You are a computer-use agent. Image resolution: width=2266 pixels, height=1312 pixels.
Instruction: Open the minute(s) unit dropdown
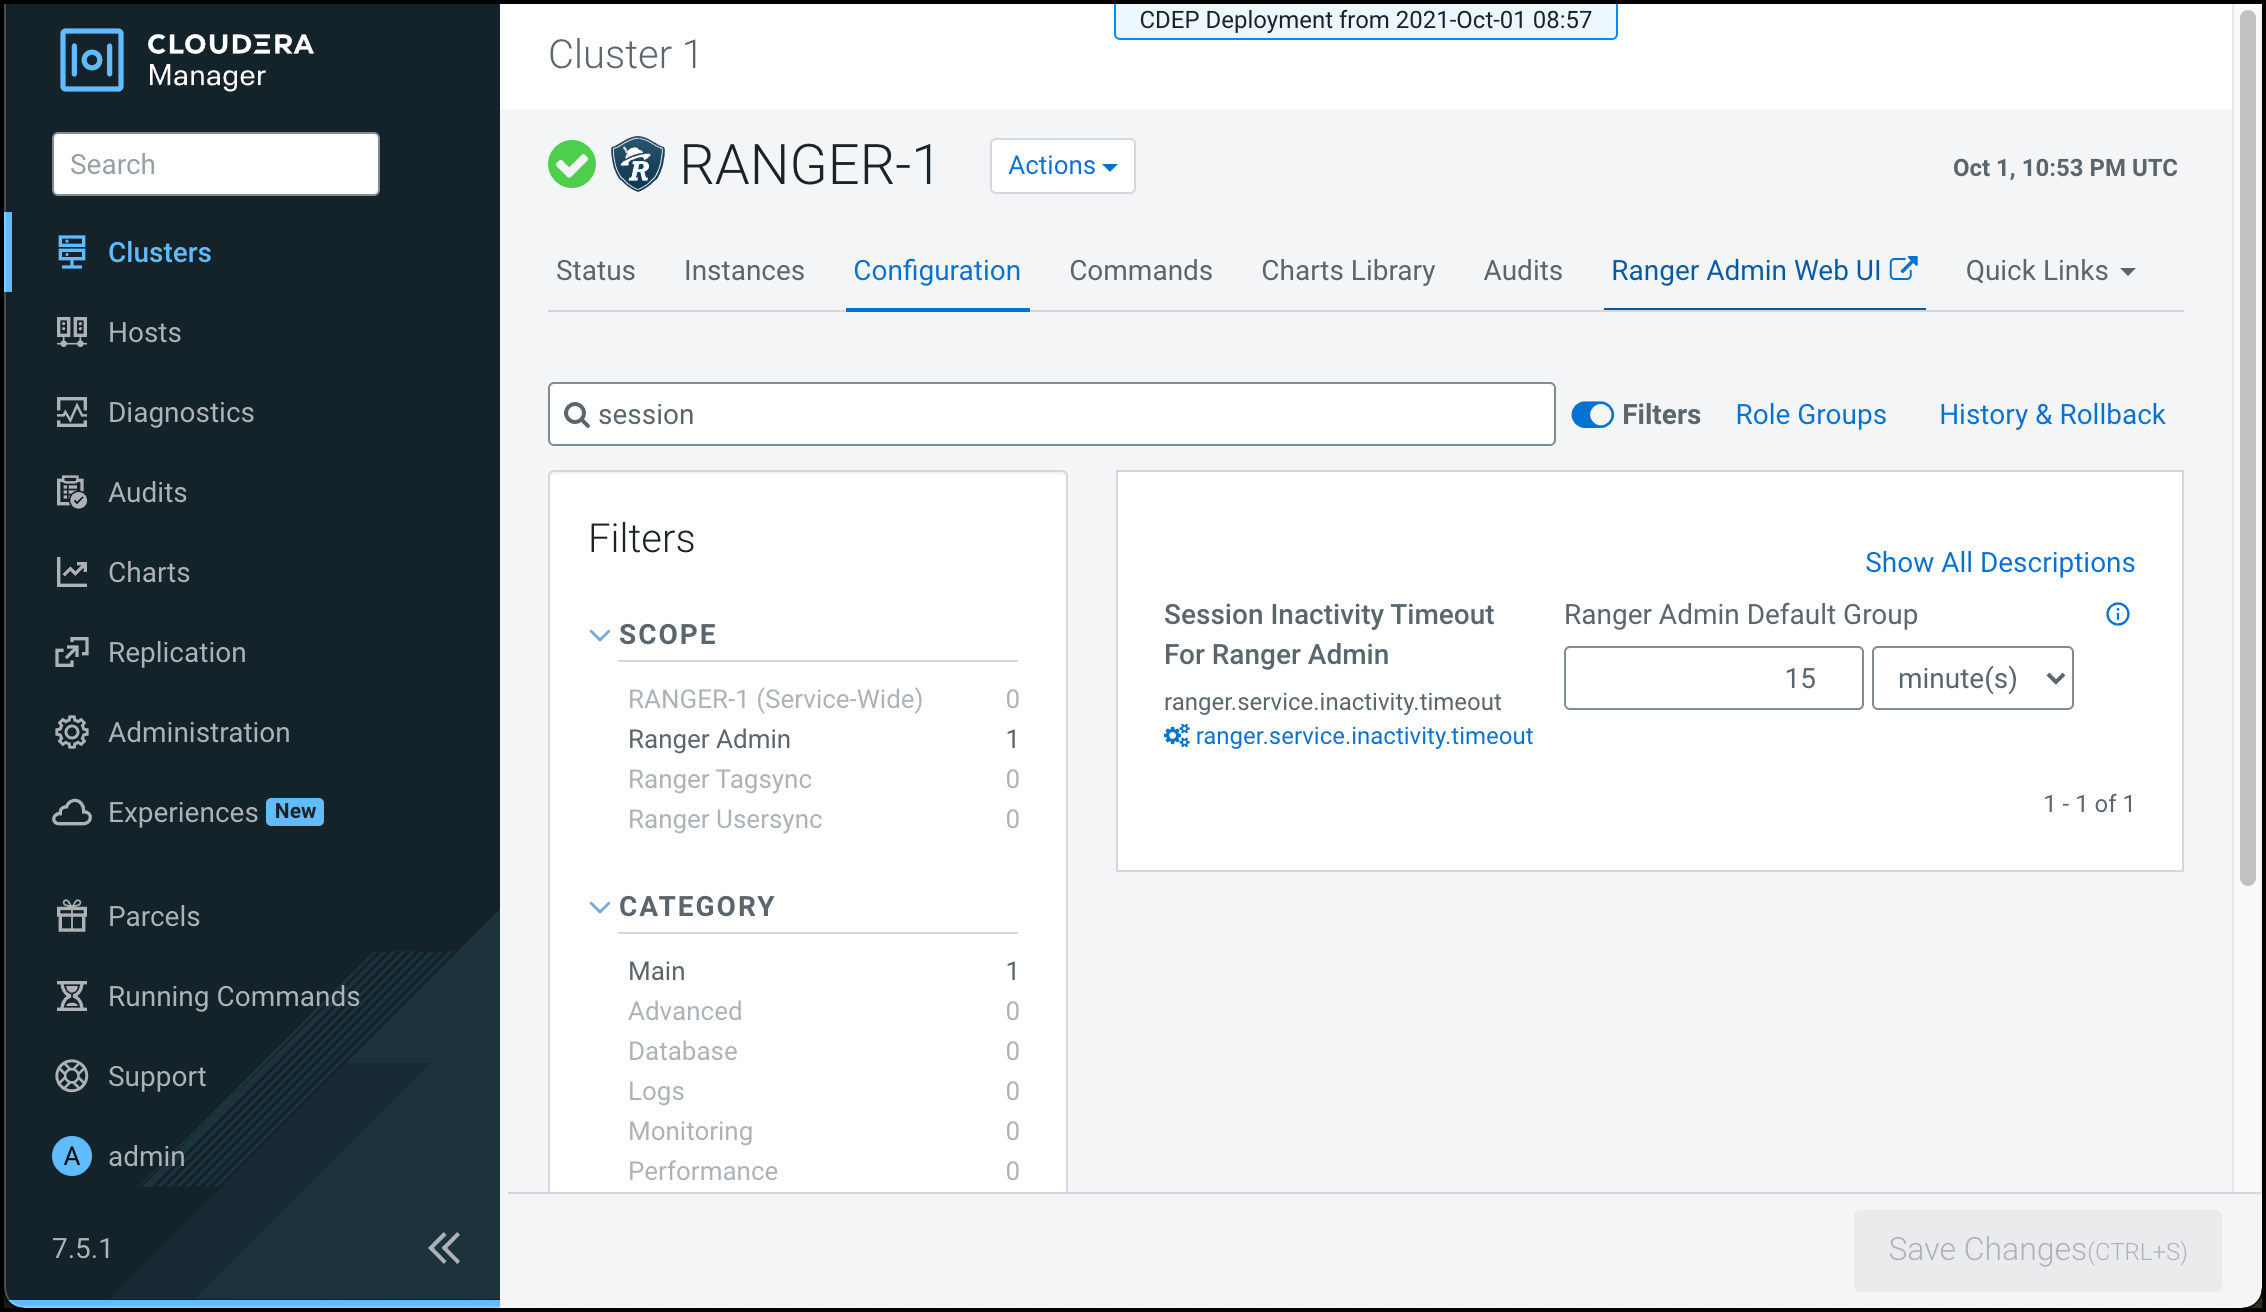tap(1972, 678)
